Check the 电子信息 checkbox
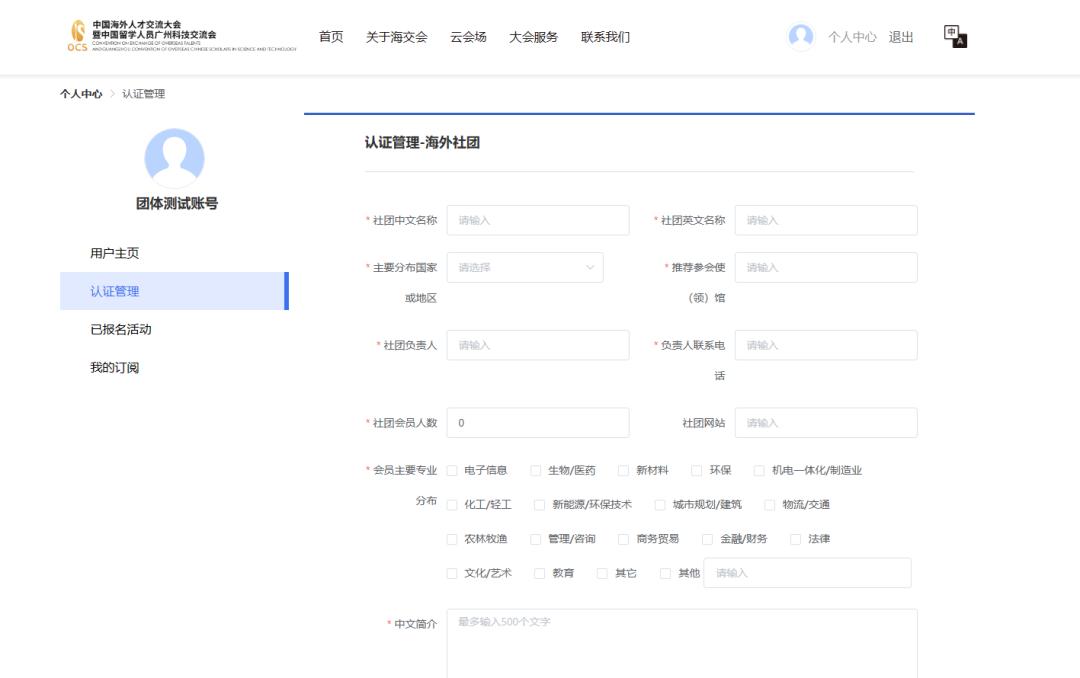Viewport: 1080px width, 678px height. pyautogui.click(x=453, y=470)
